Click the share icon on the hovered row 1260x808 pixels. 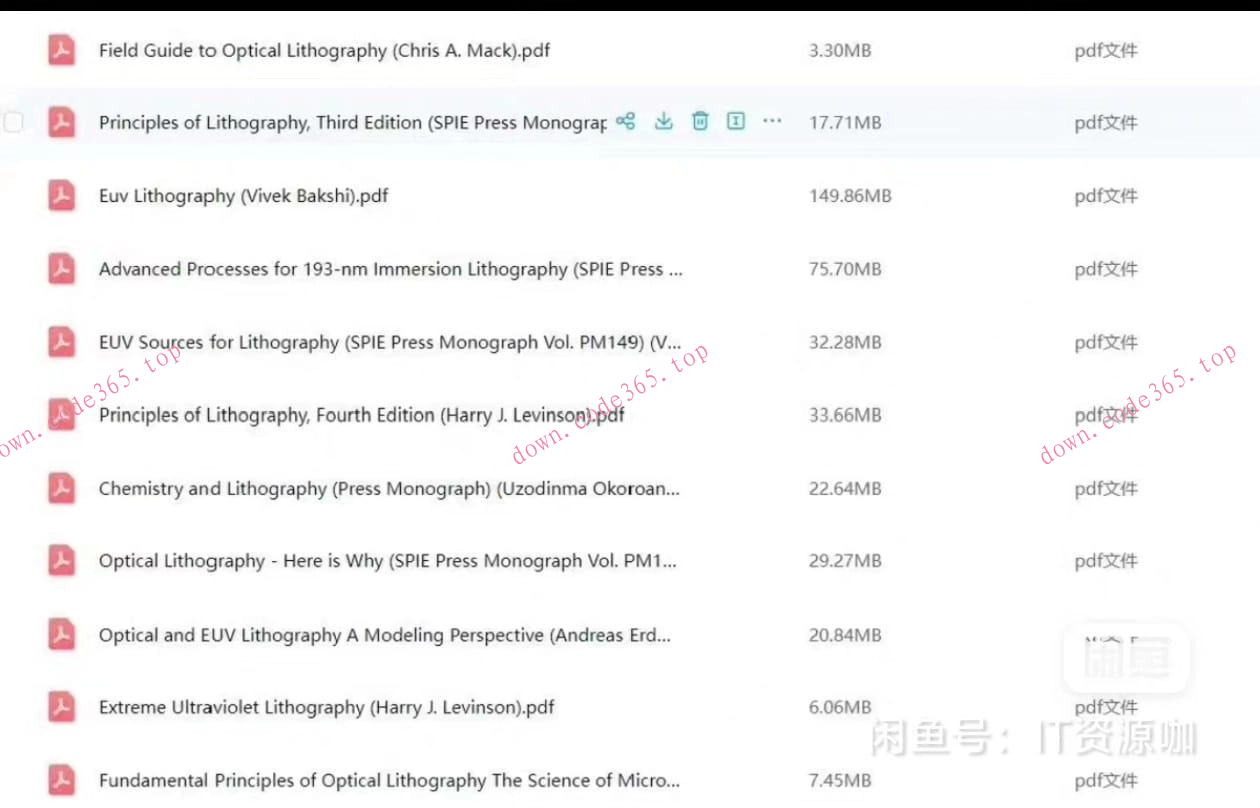pos(626,122)
